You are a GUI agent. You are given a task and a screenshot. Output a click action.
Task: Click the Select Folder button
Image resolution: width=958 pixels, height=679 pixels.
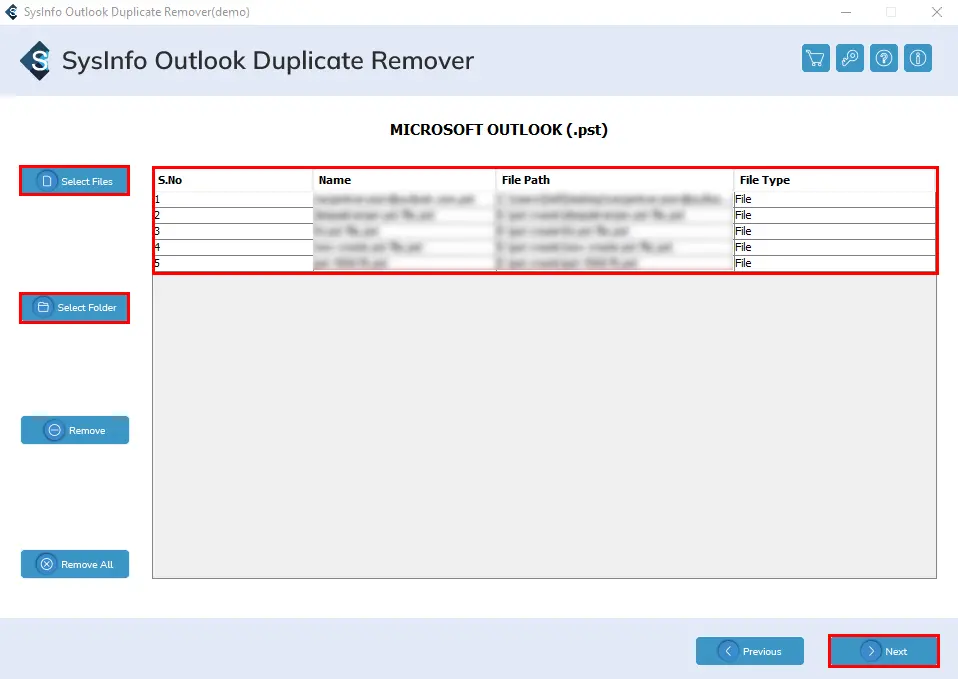click(75, 307)
